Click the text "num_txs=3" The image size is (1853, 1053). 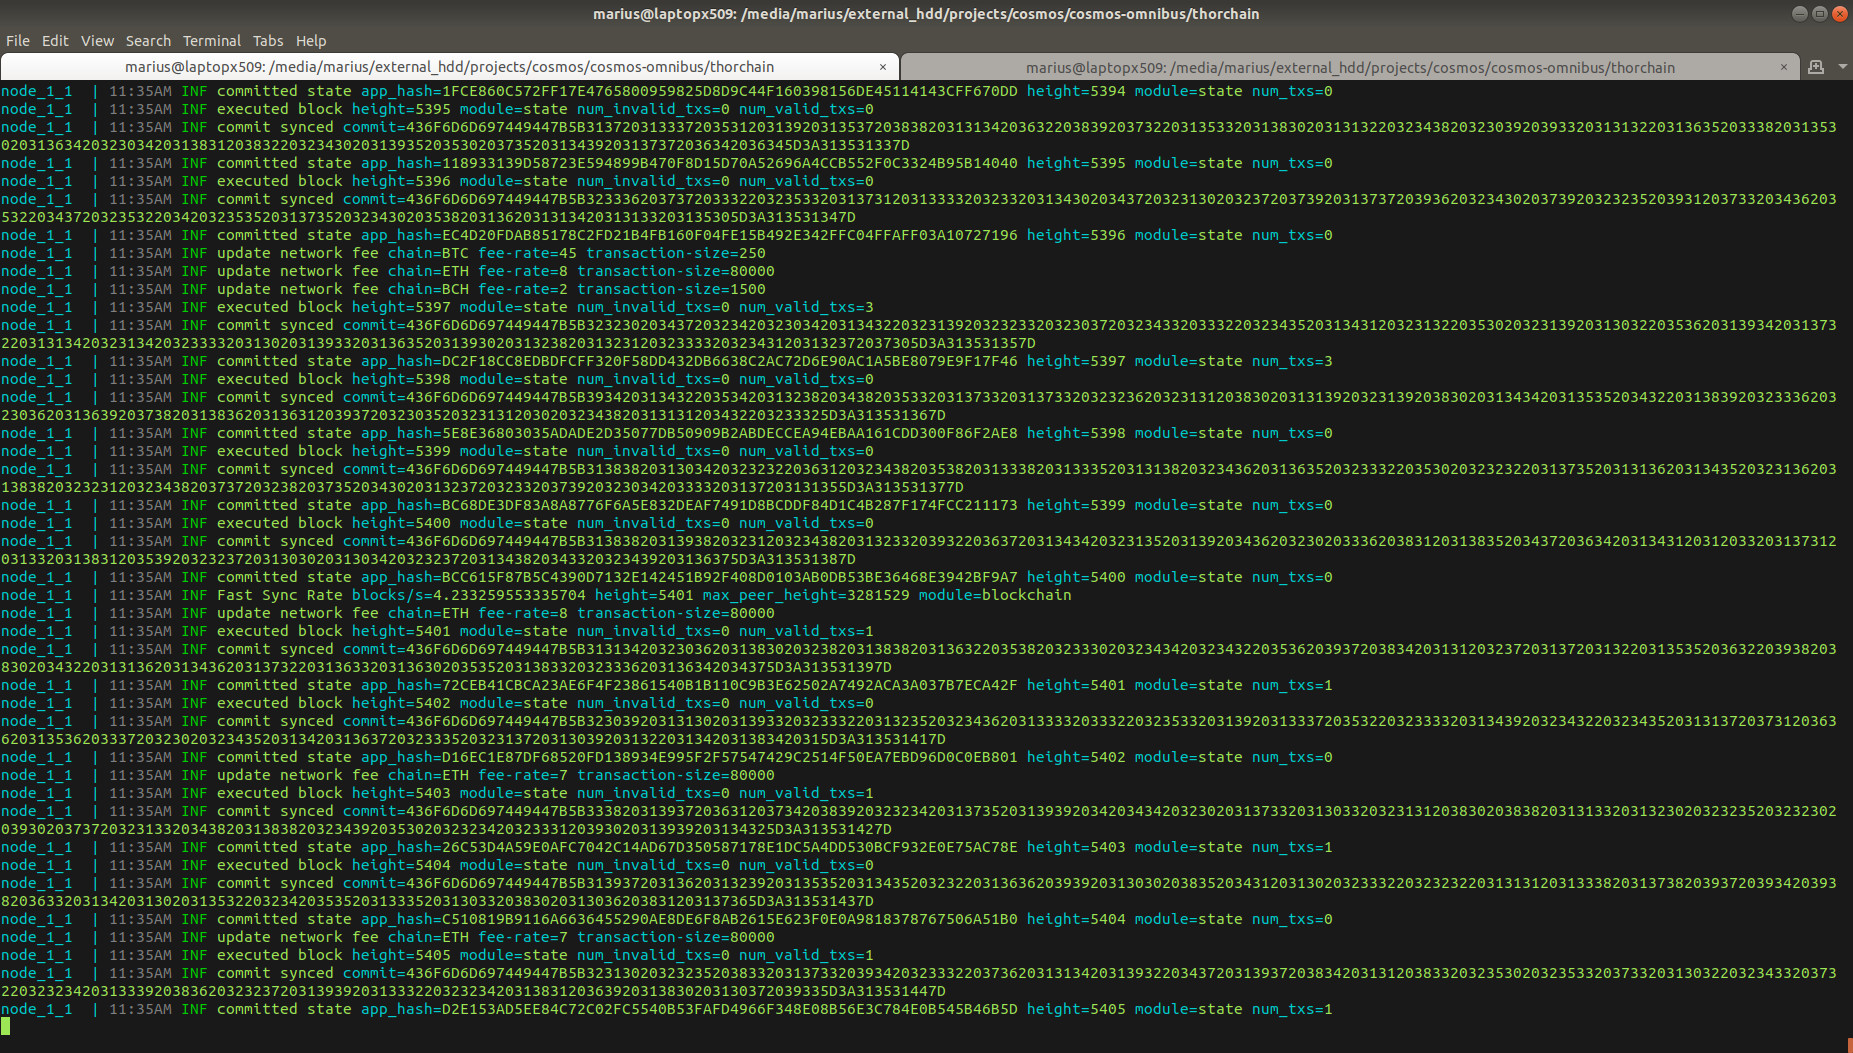[1292, 361]
